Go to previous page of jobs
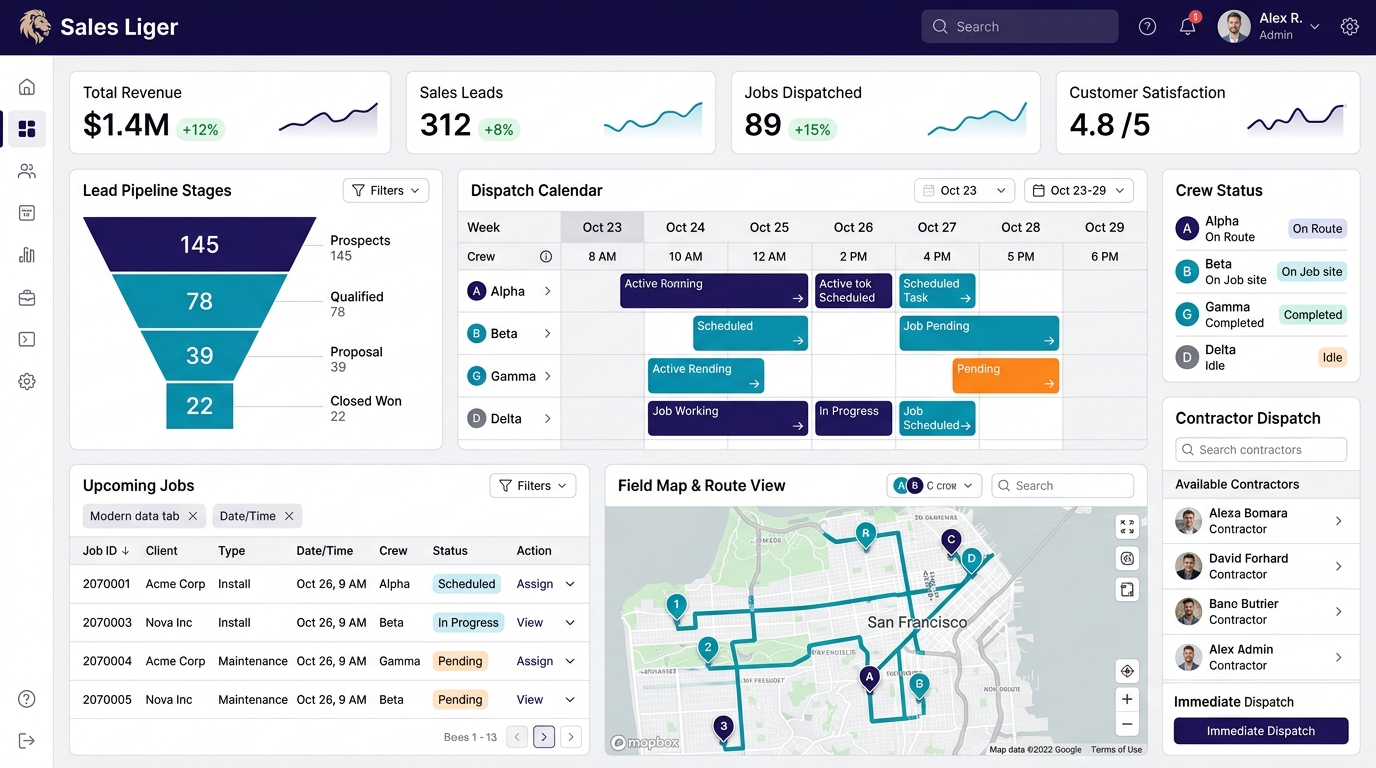1376x768 pixels. pos(517,737)
